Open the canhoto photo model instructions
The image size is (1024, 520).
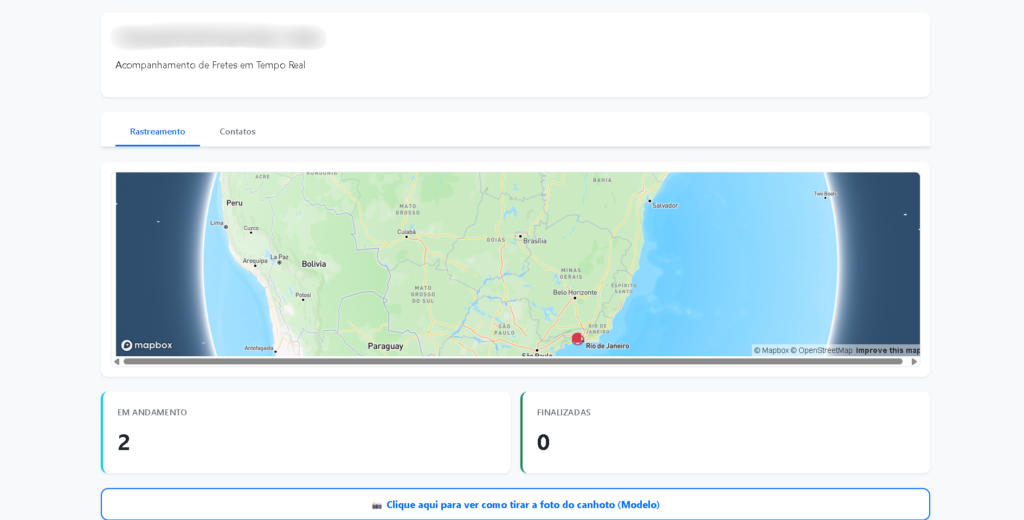pos(522,505)
